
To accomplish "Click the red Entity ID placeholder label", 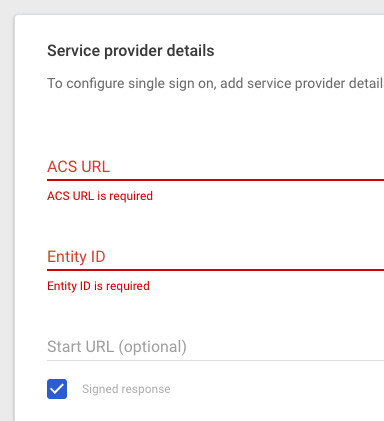I will click(76, 257).
